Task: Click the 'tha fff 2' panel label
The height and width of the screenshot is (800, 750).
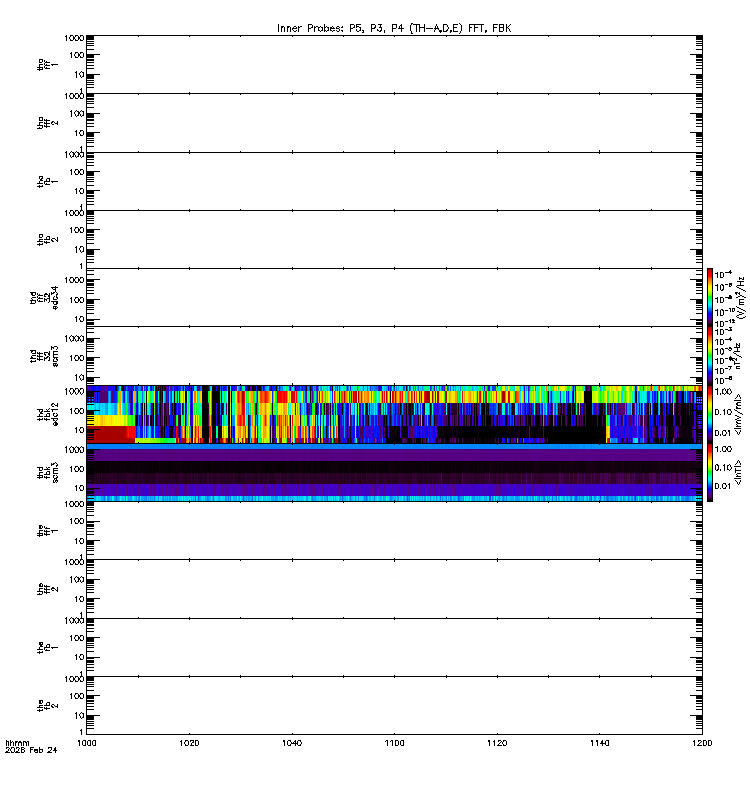Action: click(47, 123)
